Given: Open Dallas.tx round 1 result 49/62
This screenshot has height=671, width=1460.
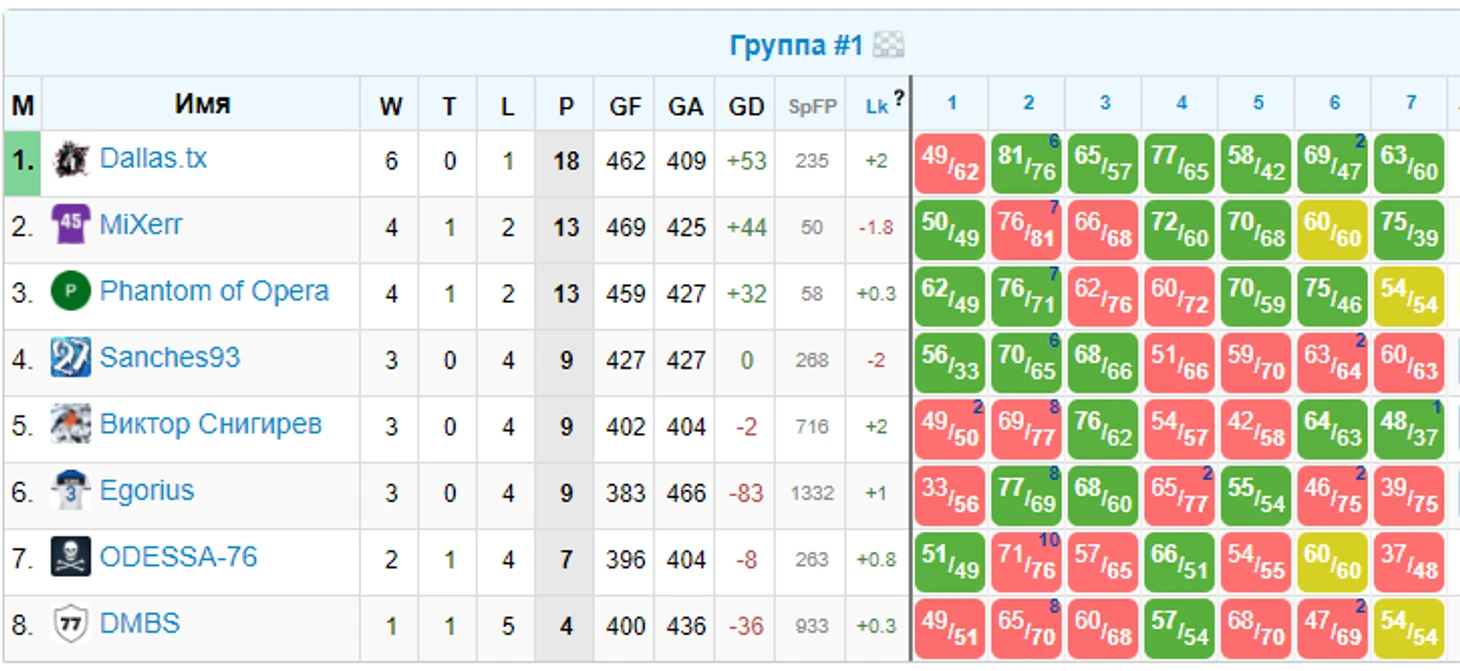Looking at the screenshot, I should tap(950, 164).
